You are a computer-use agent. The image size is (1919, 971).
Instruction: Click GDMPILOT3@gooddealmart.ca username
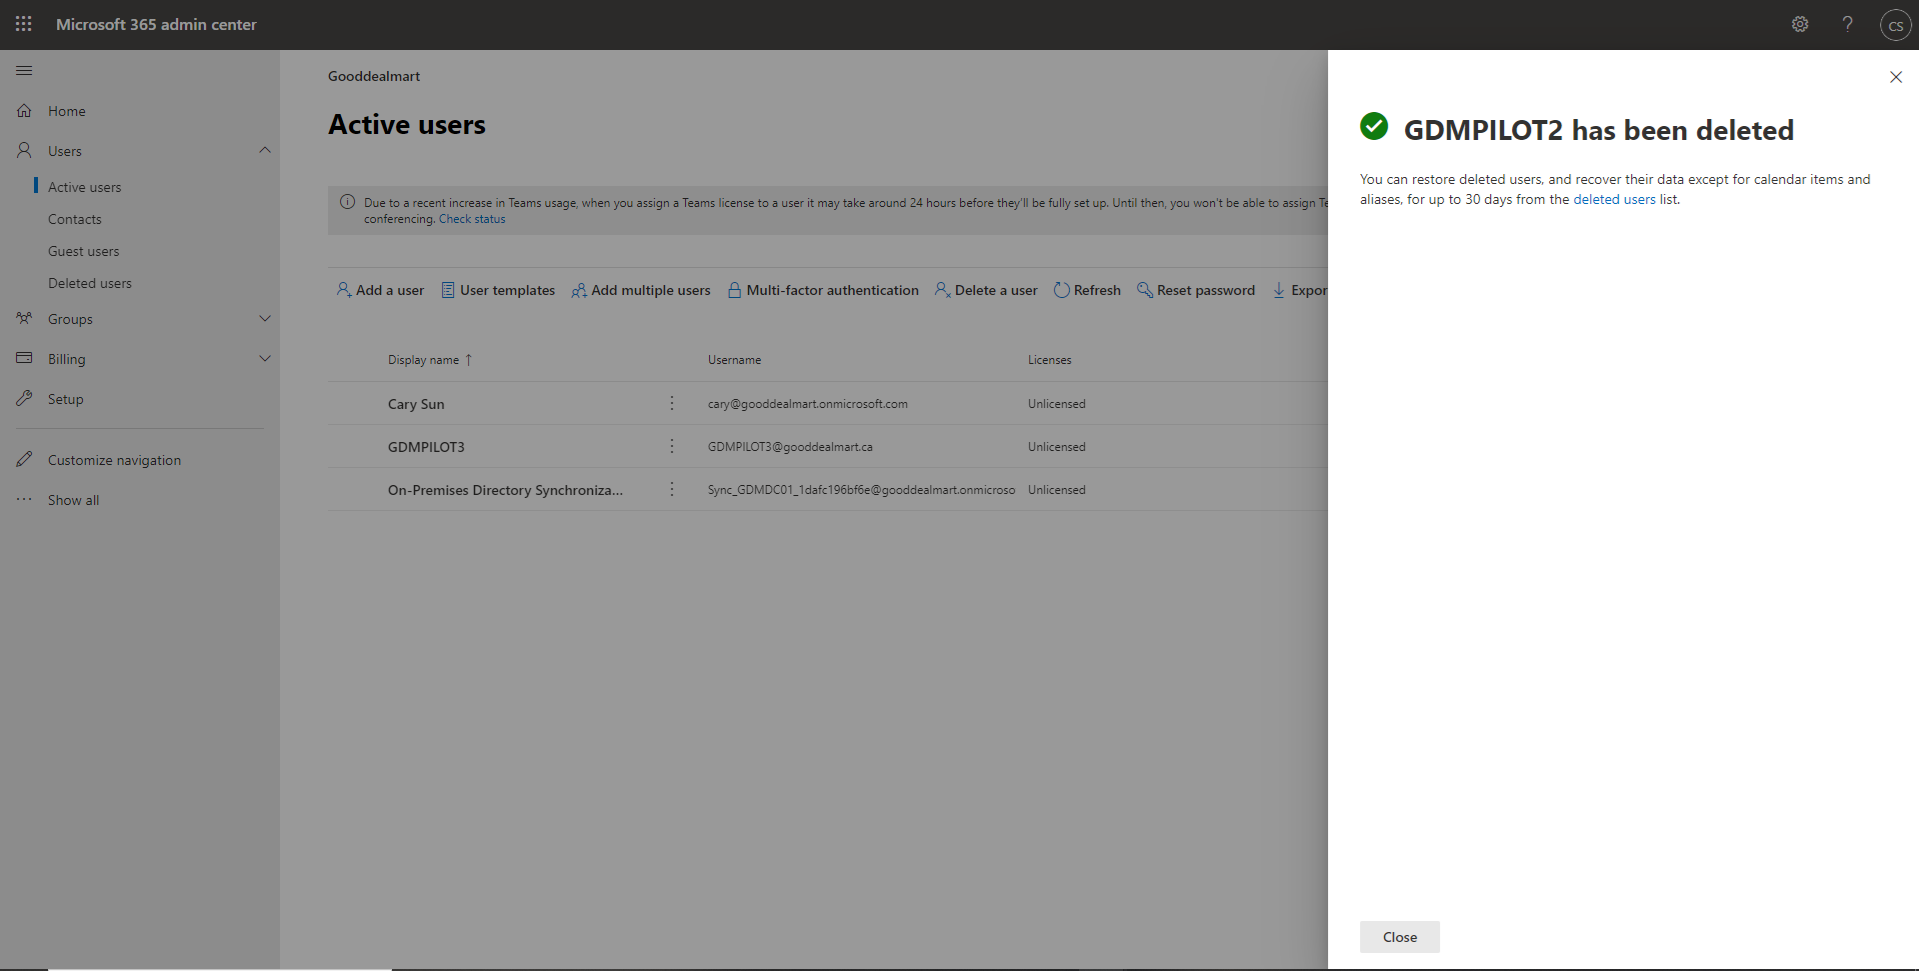tap(790, 447)
